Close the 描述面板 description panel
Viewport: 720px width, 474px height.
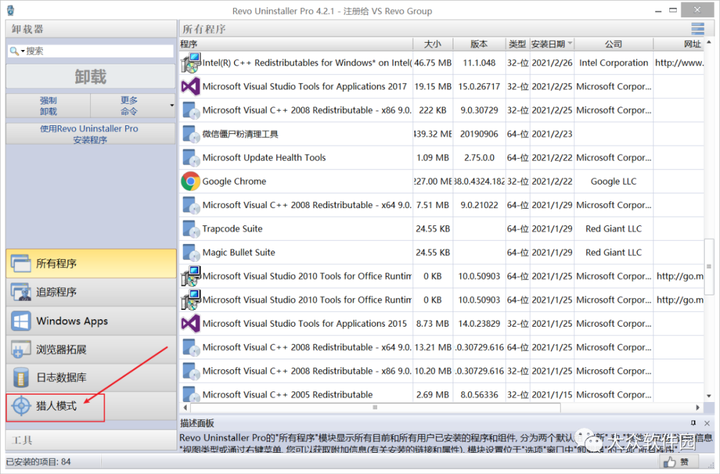pos(707,423)
